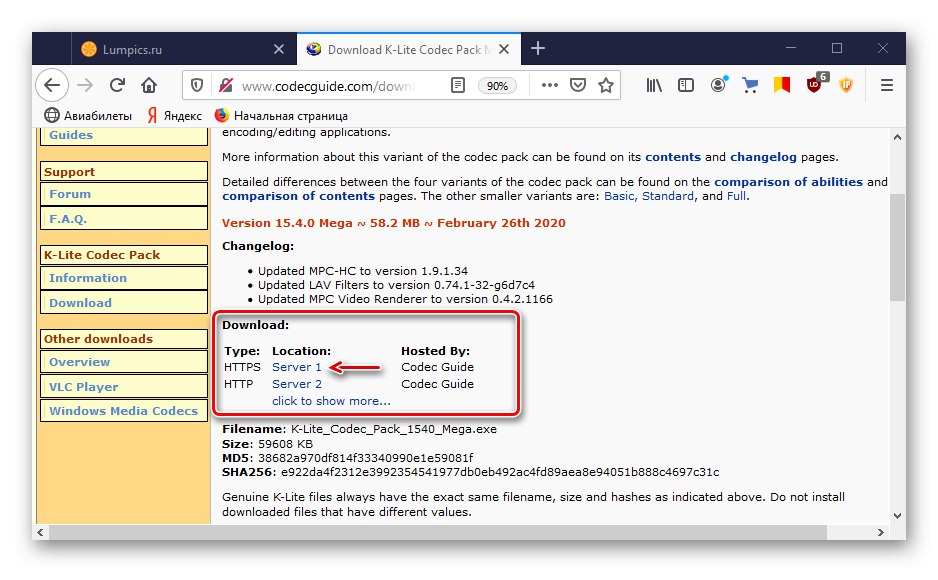Screen dimensions: 938x580
Task: Open the Авиабилеты bookmark
Action: [89, 115]
